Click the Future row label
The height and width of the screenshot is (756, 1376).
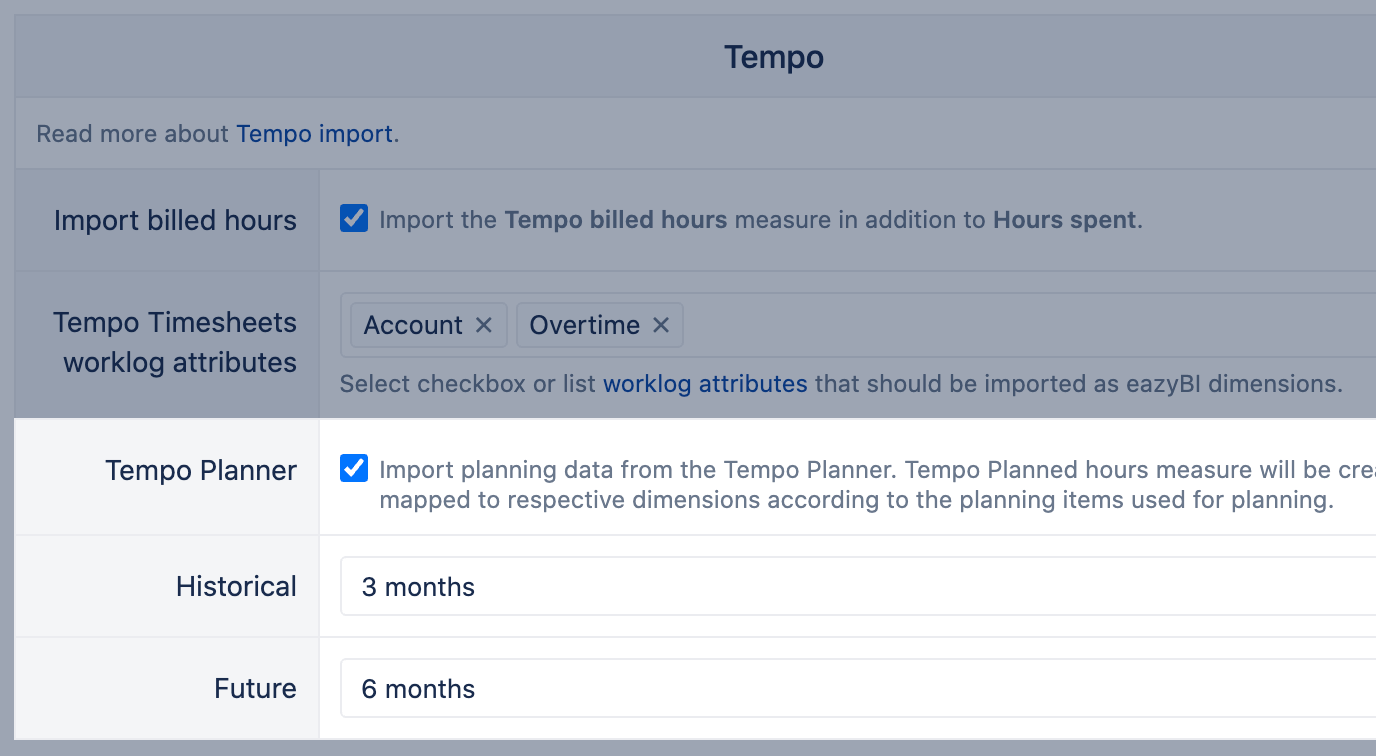[x=255, y=688]
